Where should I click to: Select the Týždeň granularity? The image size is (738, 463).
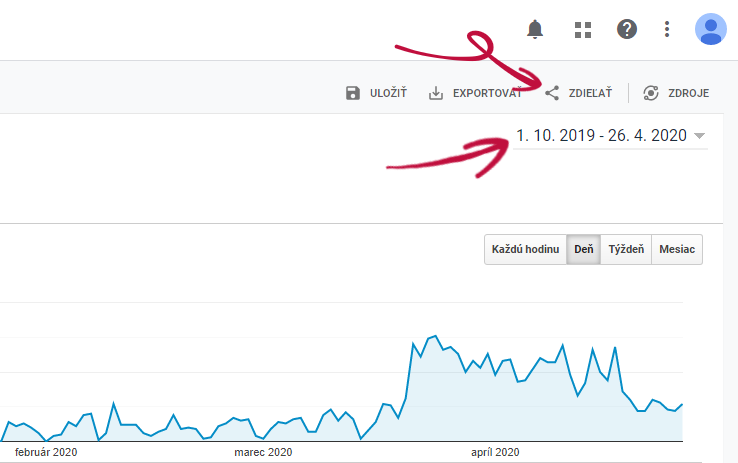626,249
